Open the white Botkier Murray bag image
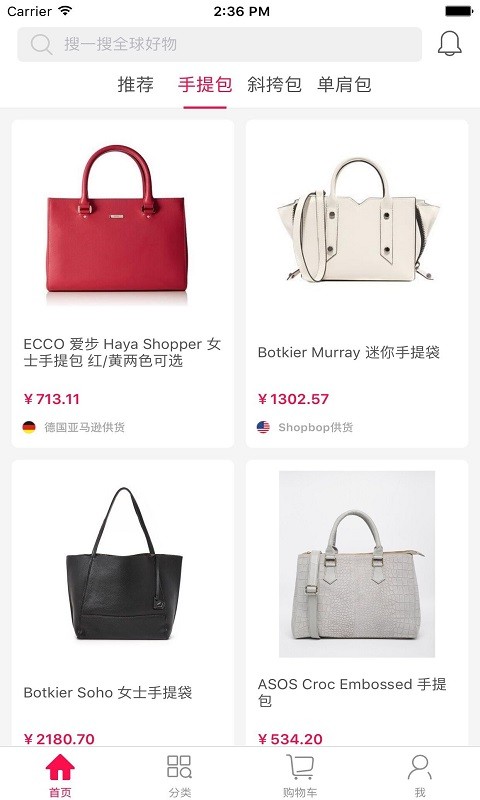 [x=358, y=220]
